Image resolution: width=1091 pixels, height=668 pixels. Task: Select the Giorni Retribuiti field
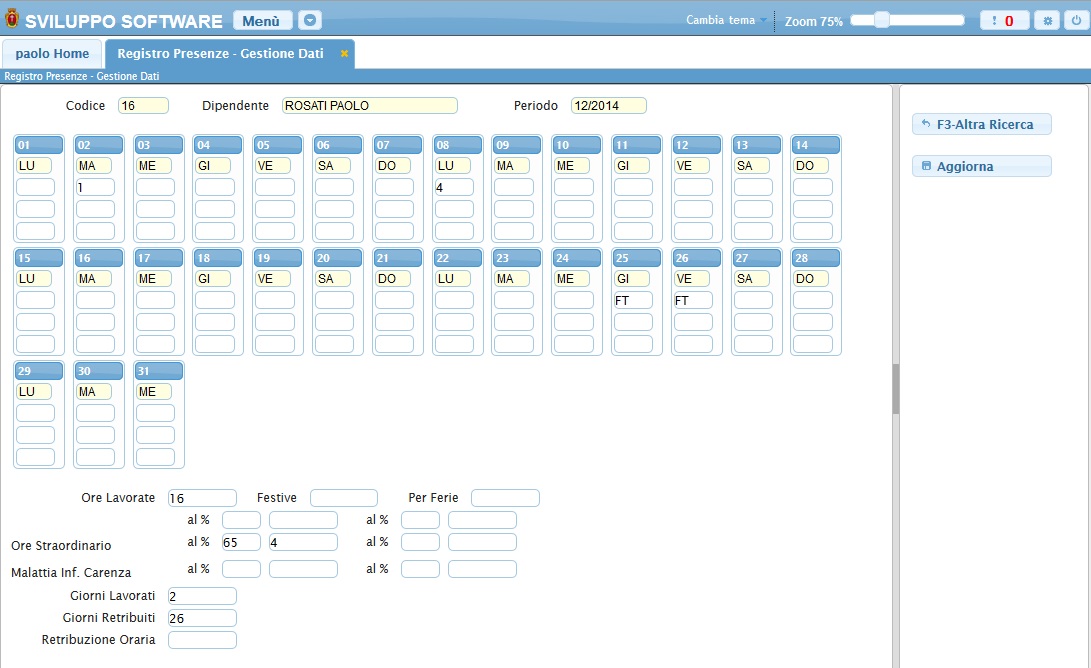click(x=202, y=618)
